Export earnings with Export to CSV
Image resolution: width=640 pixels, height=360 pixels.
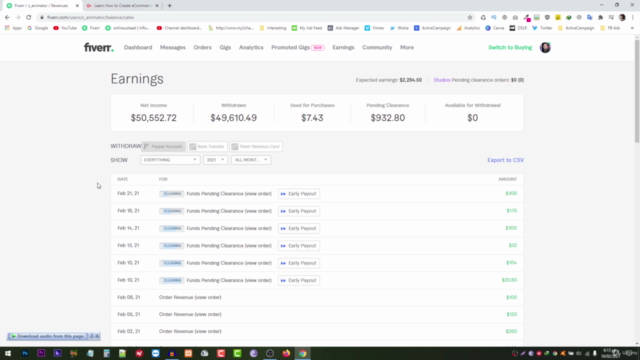coord(506,160)
